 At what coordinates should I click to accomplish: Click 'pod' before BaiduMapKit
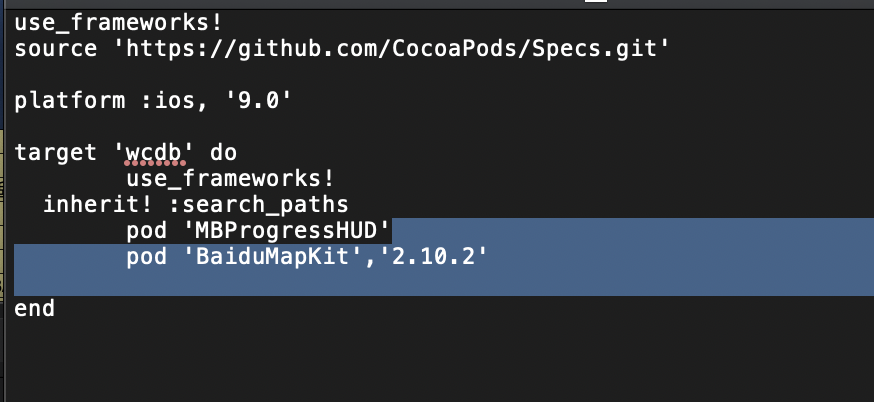click(x=147, y=257)
